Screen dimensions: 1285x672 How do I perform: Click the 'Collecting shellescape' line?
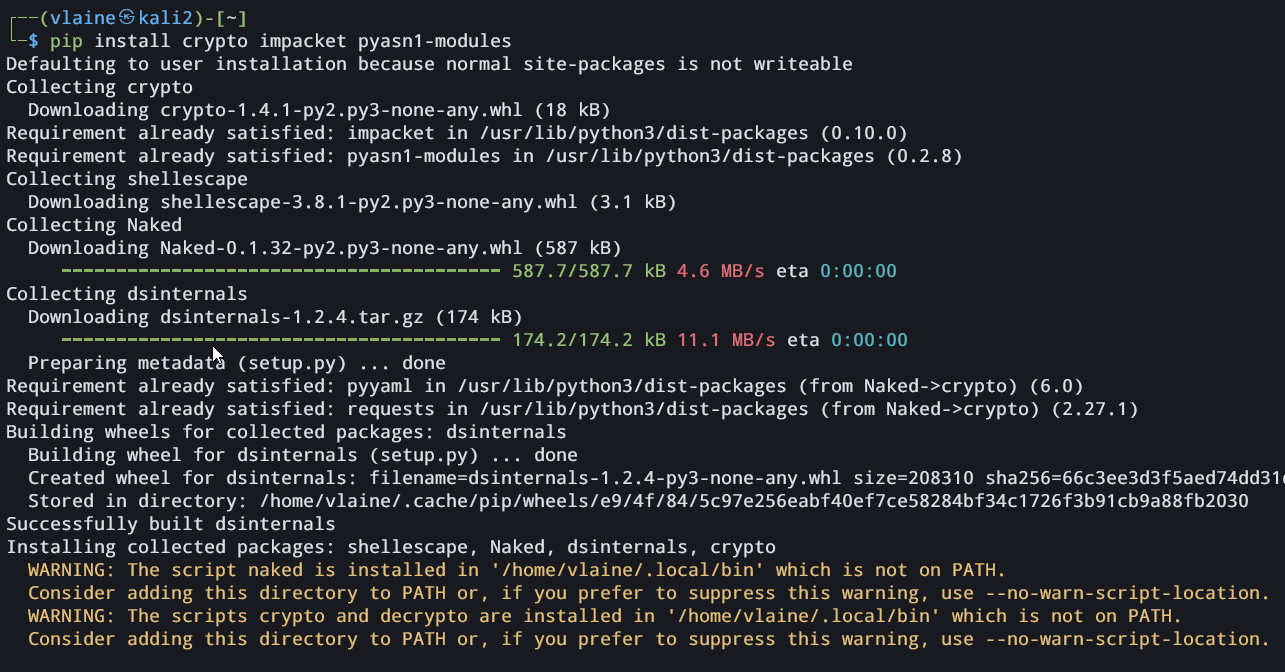127,179
